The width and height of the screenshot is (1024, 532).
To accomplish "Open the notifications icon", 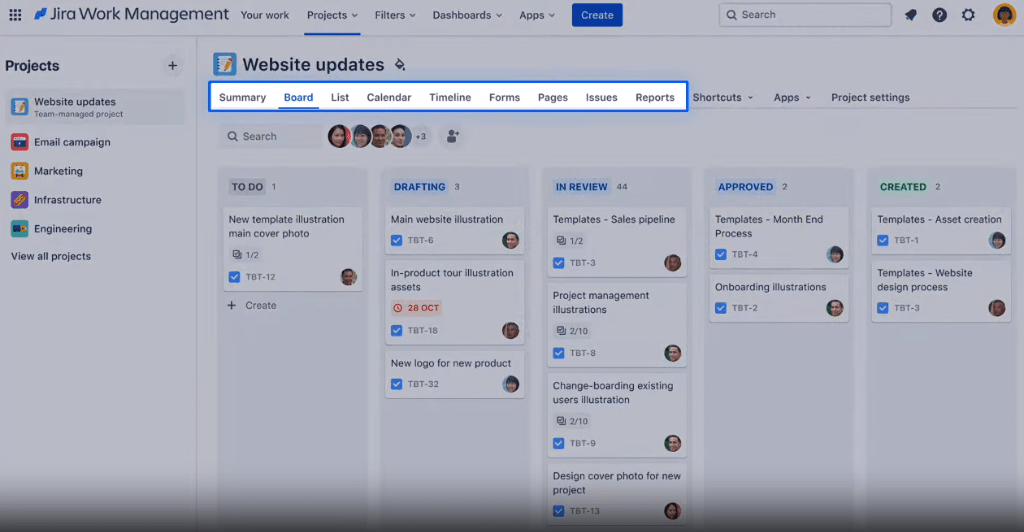I will 910,14.
